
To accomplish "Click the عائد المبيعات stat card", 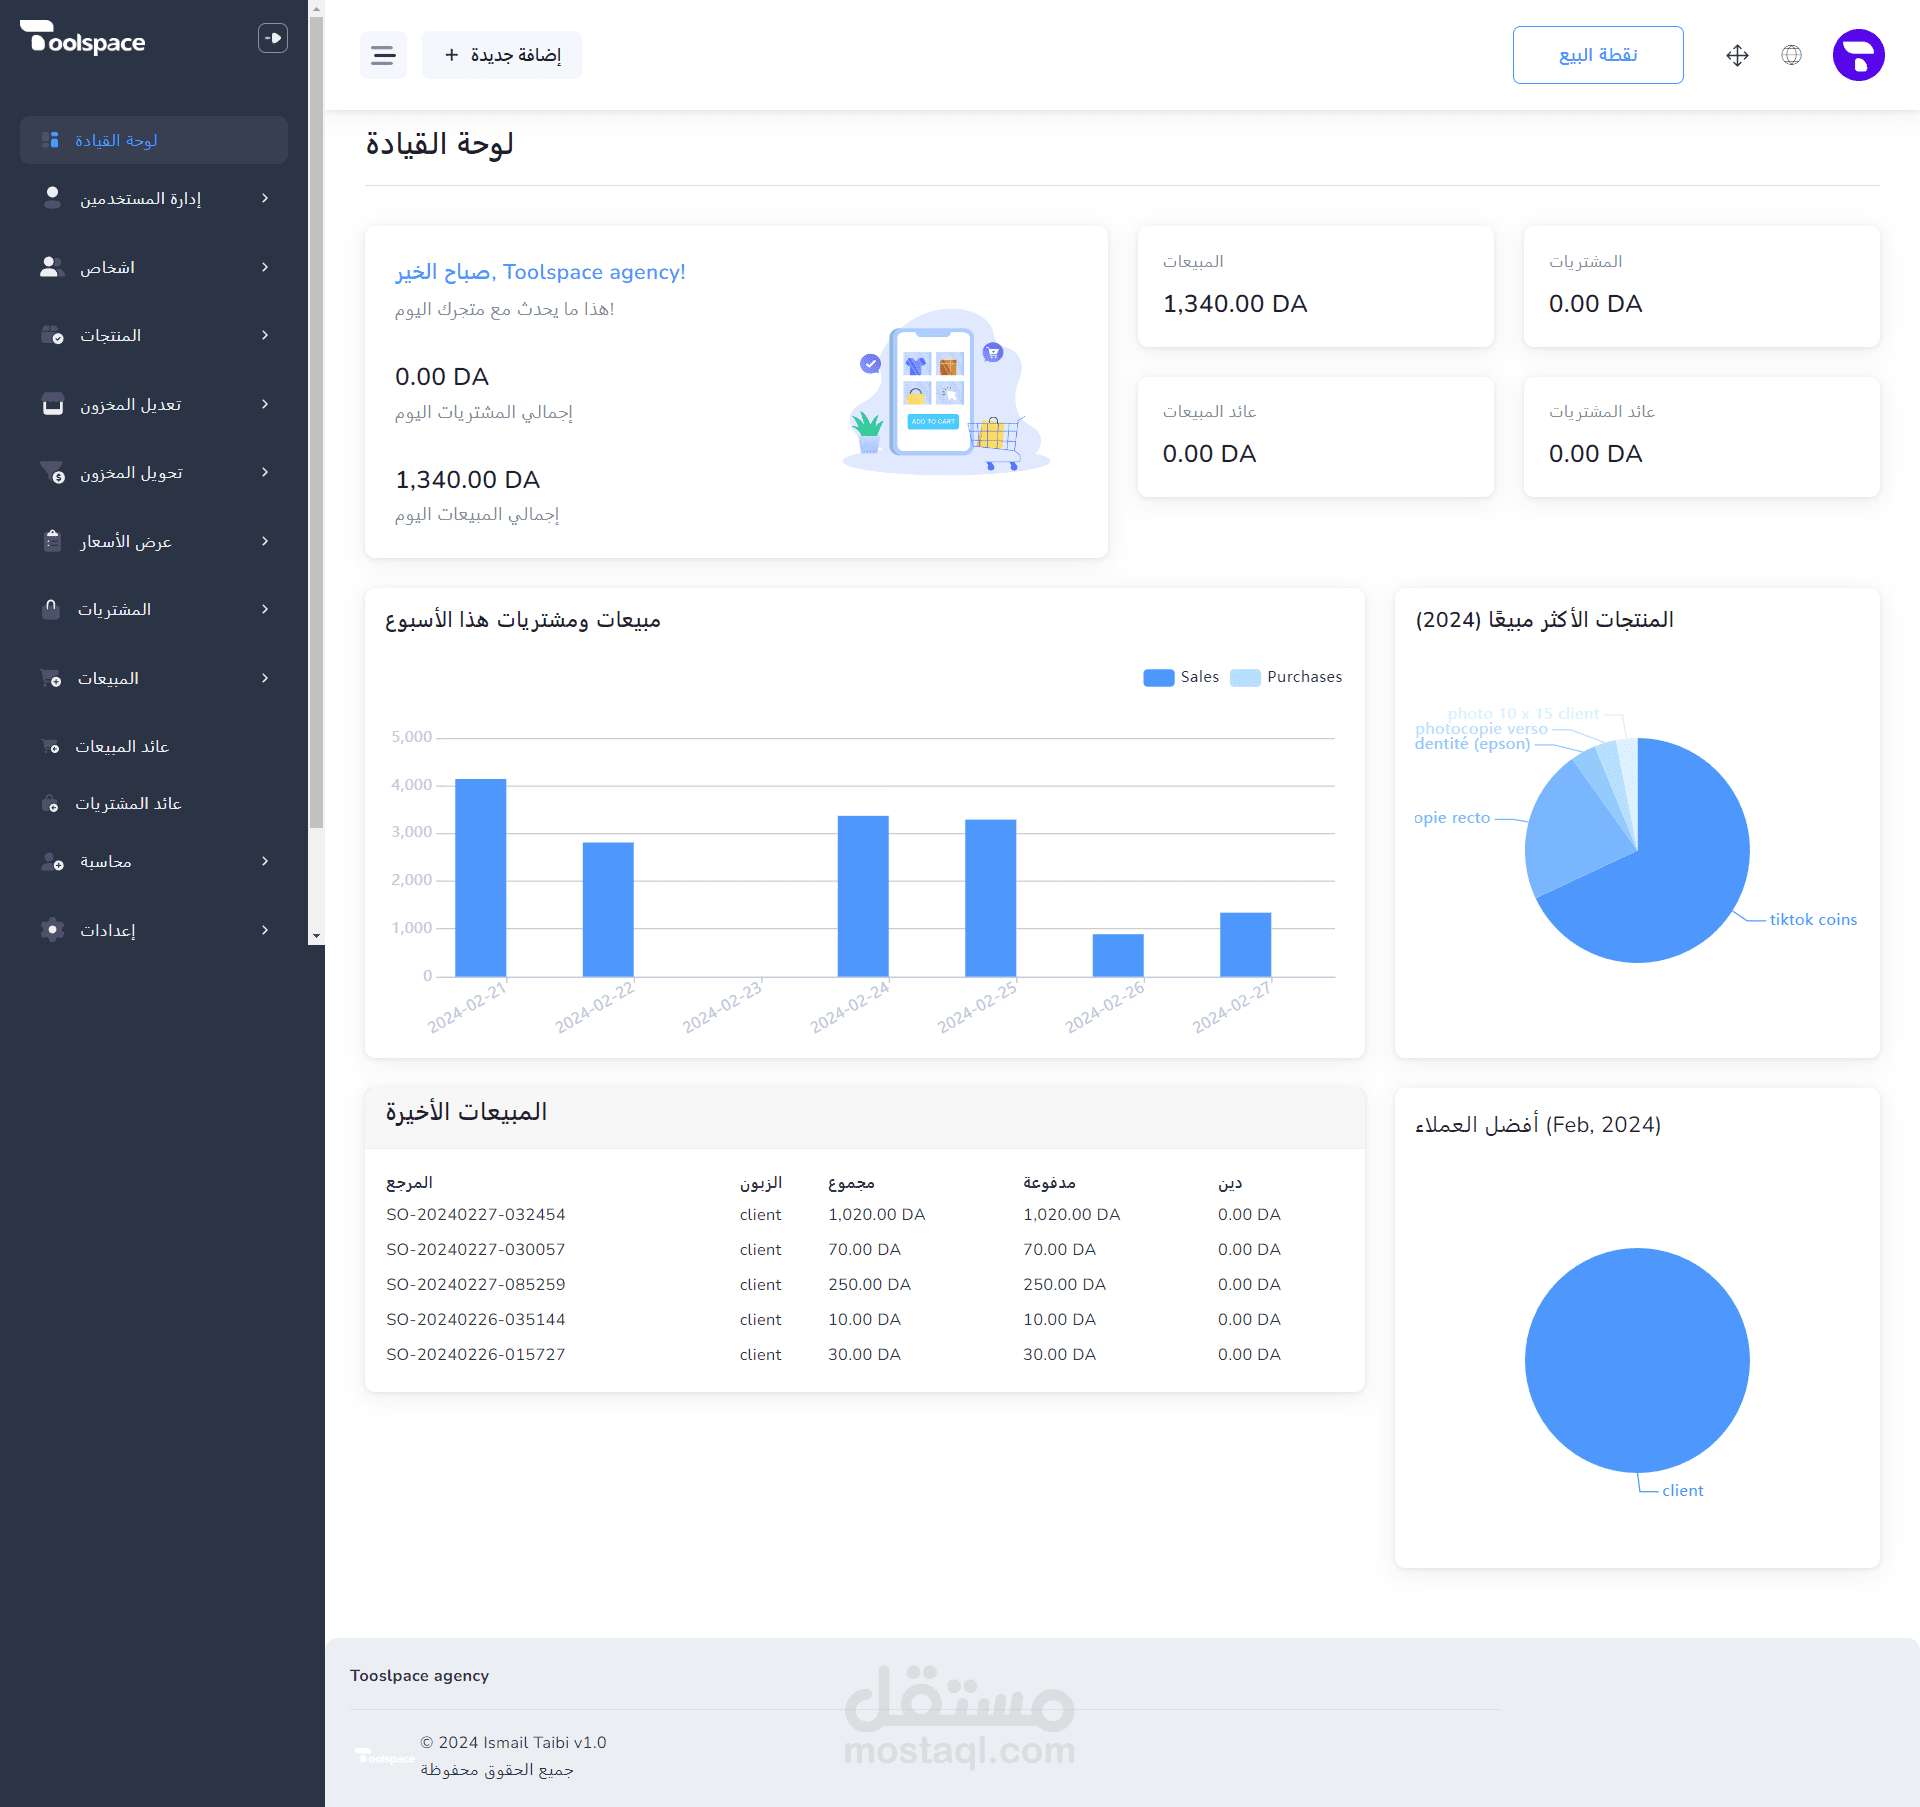I will (1316, 436).
